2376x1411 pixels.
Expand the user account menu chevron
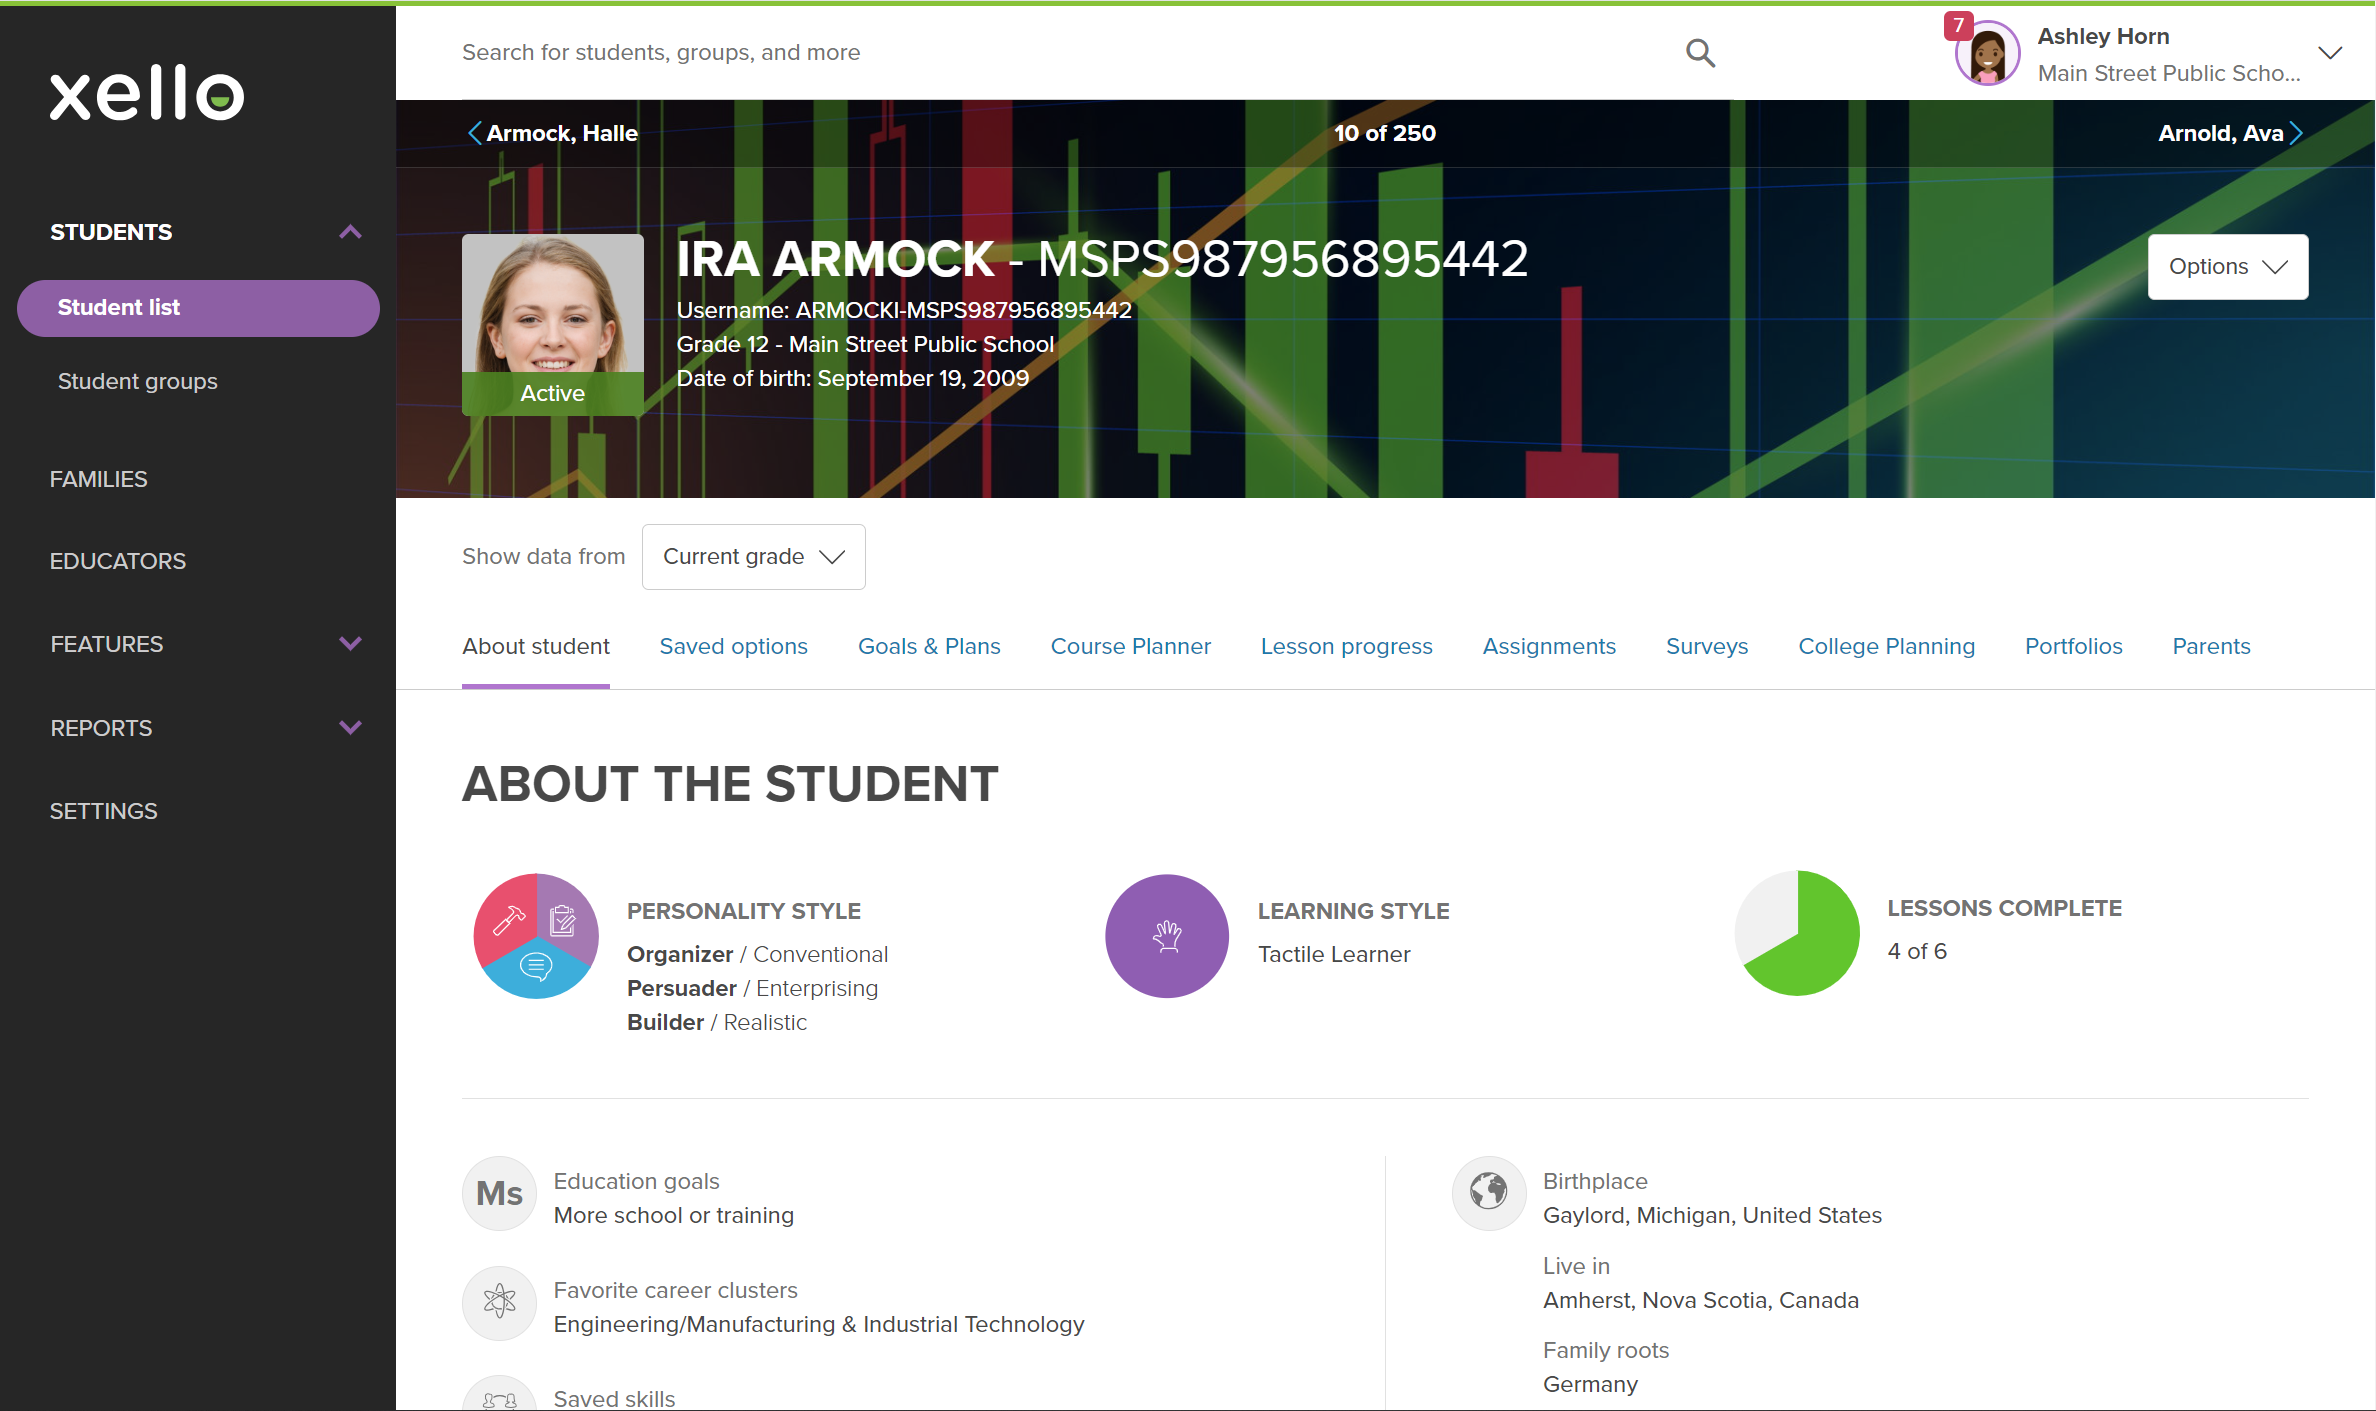2330,53
